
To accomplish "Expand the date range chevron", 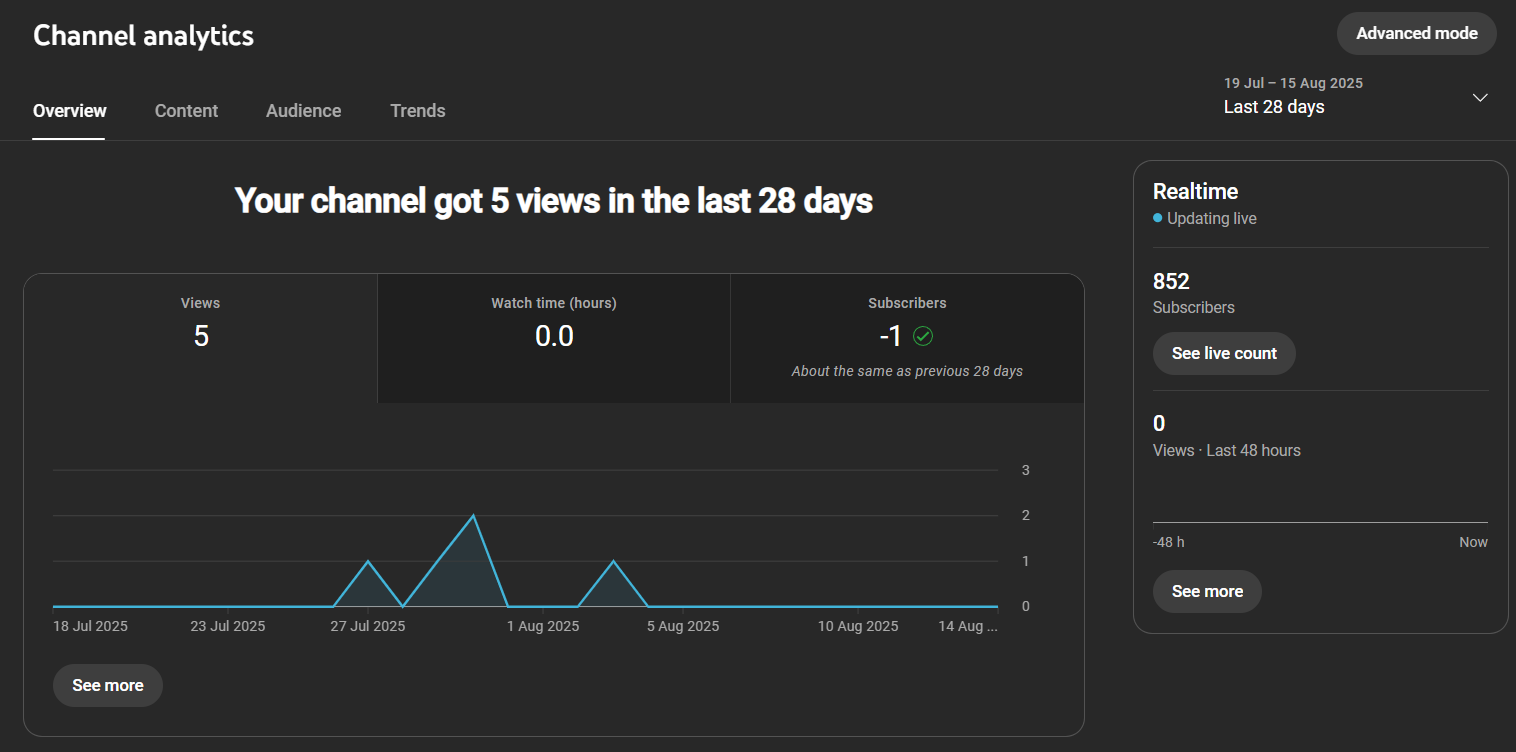I will click(x=1479, y=97).
